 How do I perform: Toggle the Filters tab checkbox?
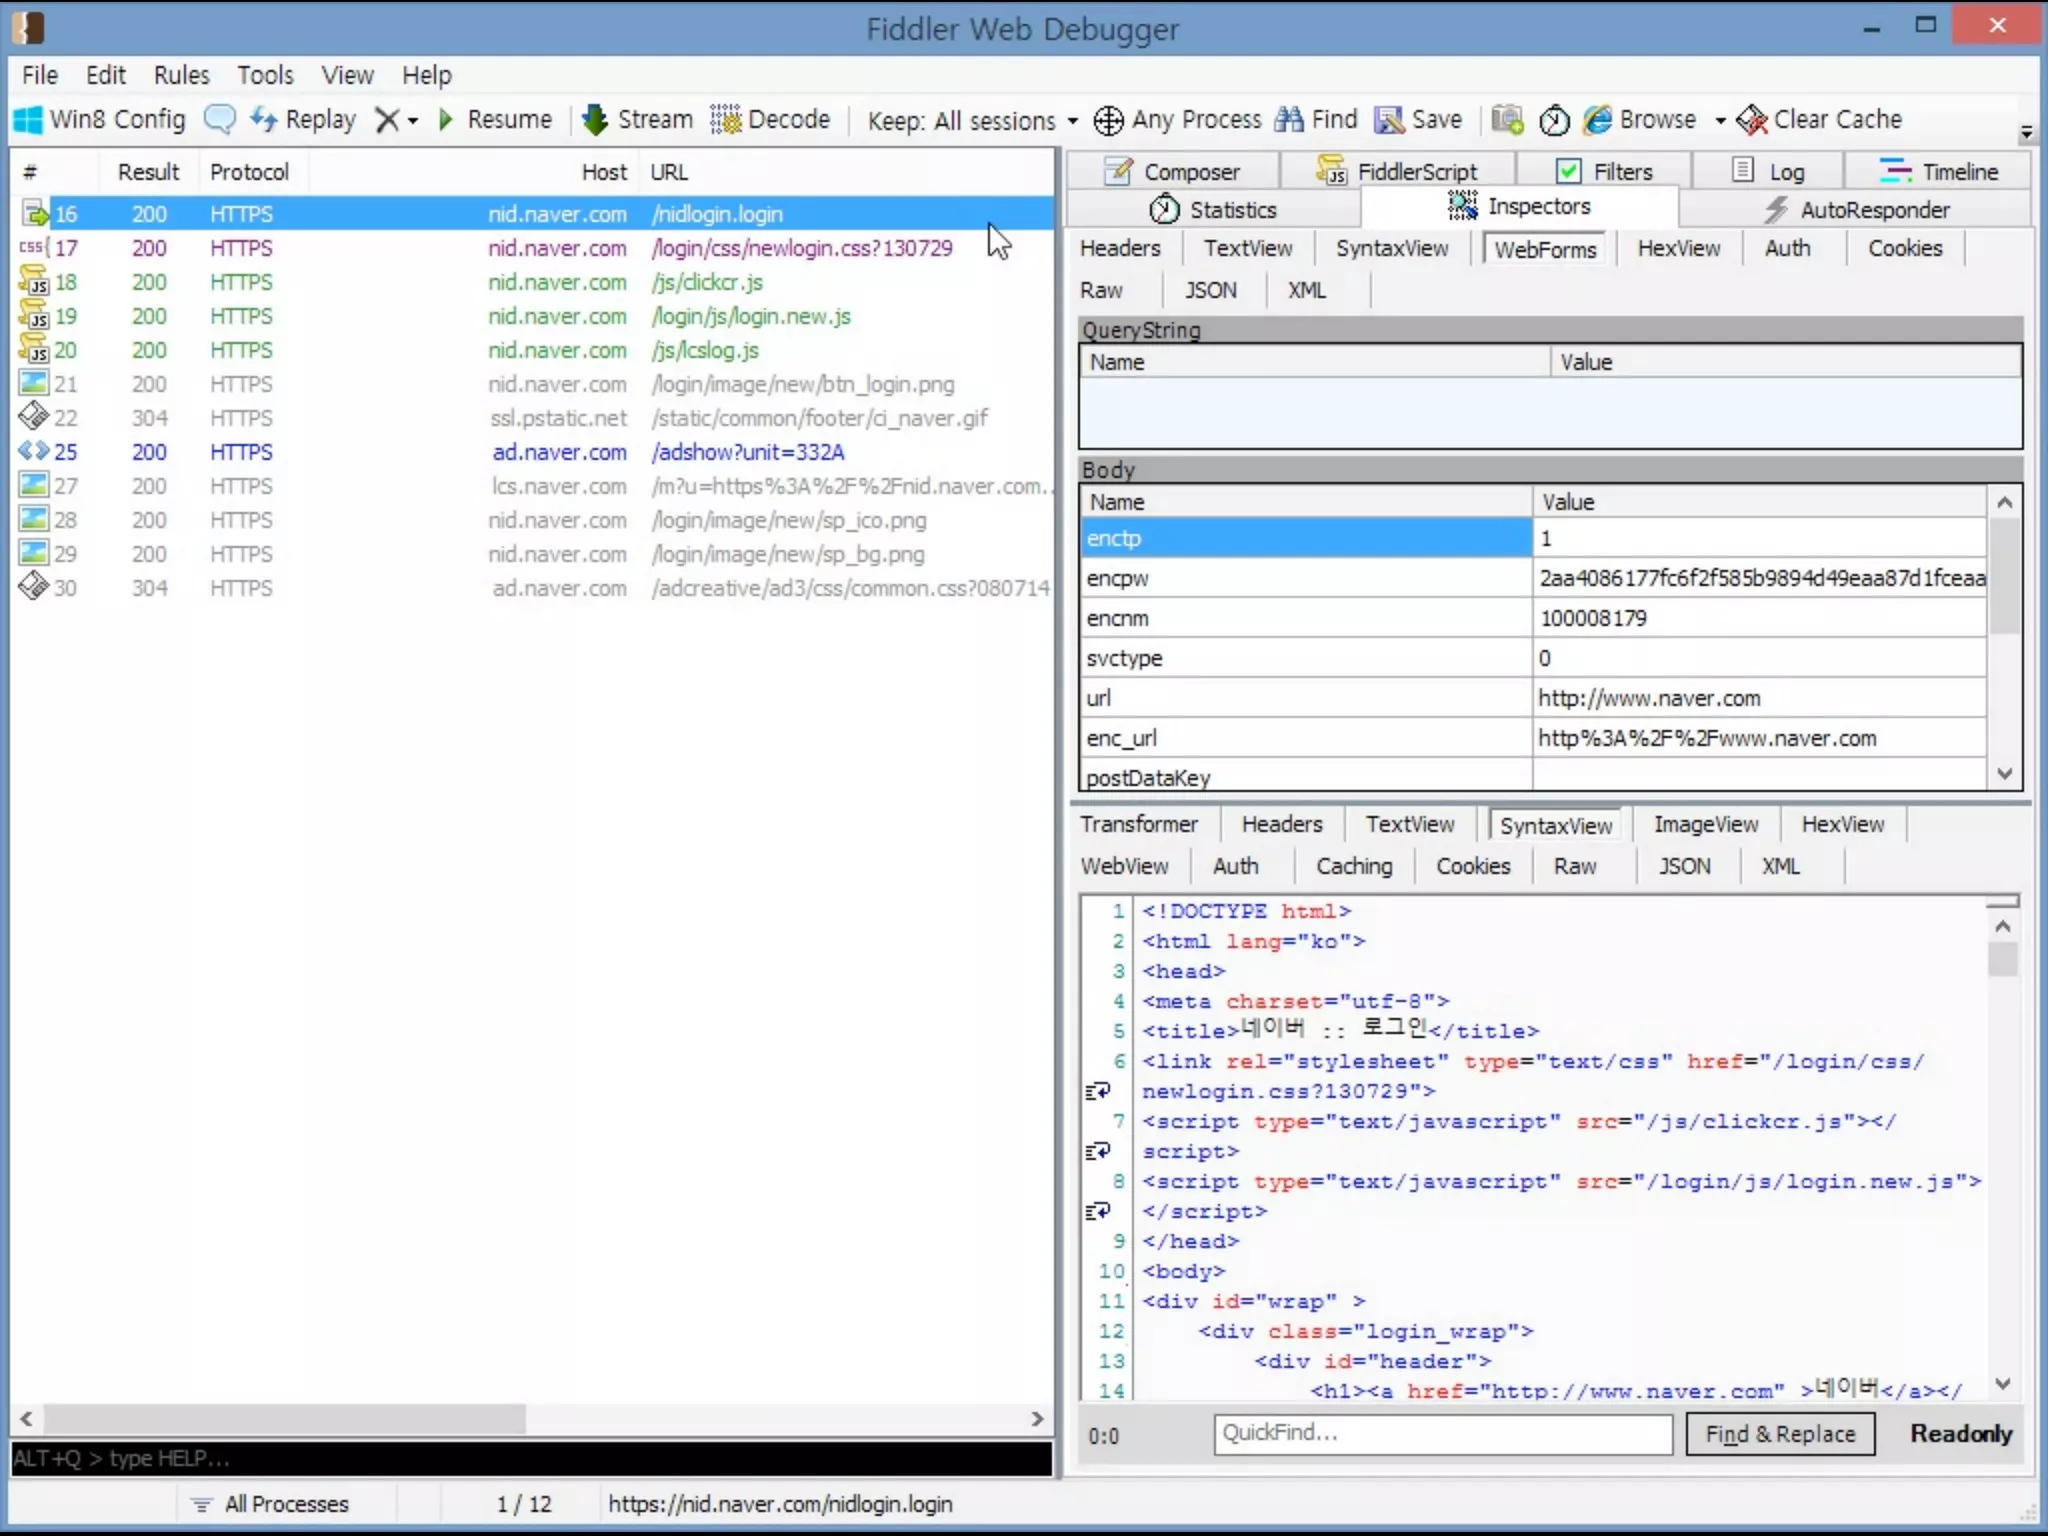click(x=1569, y=171)
